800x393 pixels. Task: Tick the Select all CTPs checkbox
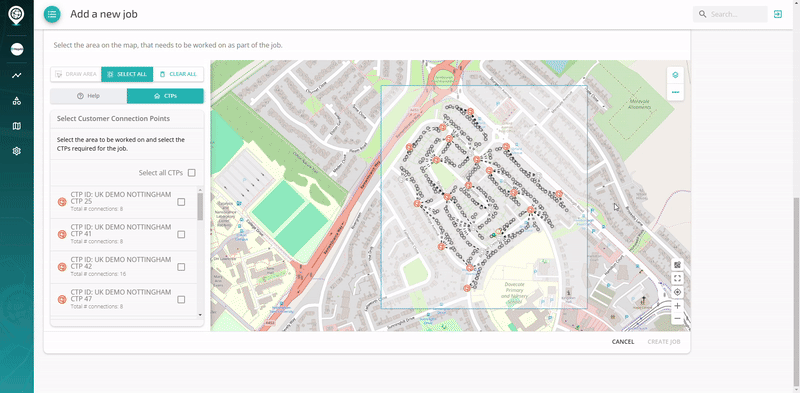pyautogui.click(x=191, y=173)
